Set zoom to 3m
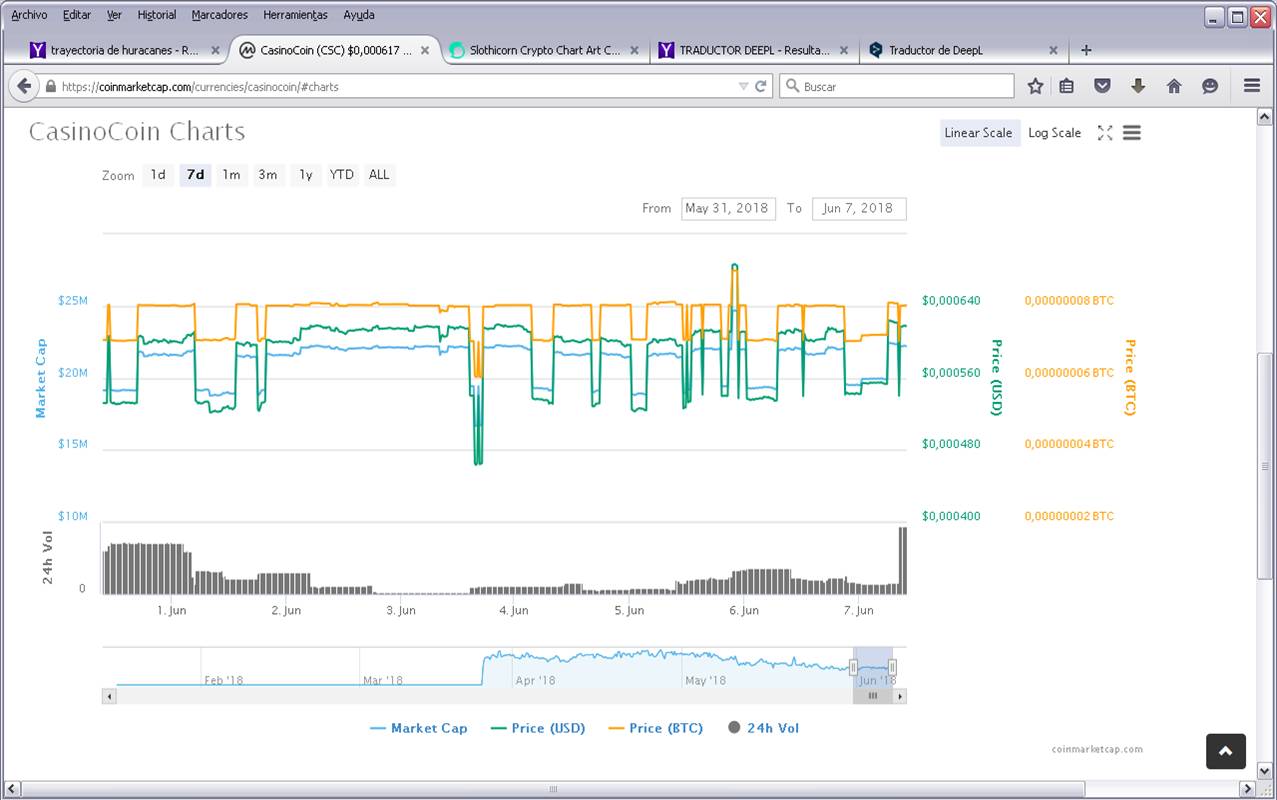 (268, 175)
